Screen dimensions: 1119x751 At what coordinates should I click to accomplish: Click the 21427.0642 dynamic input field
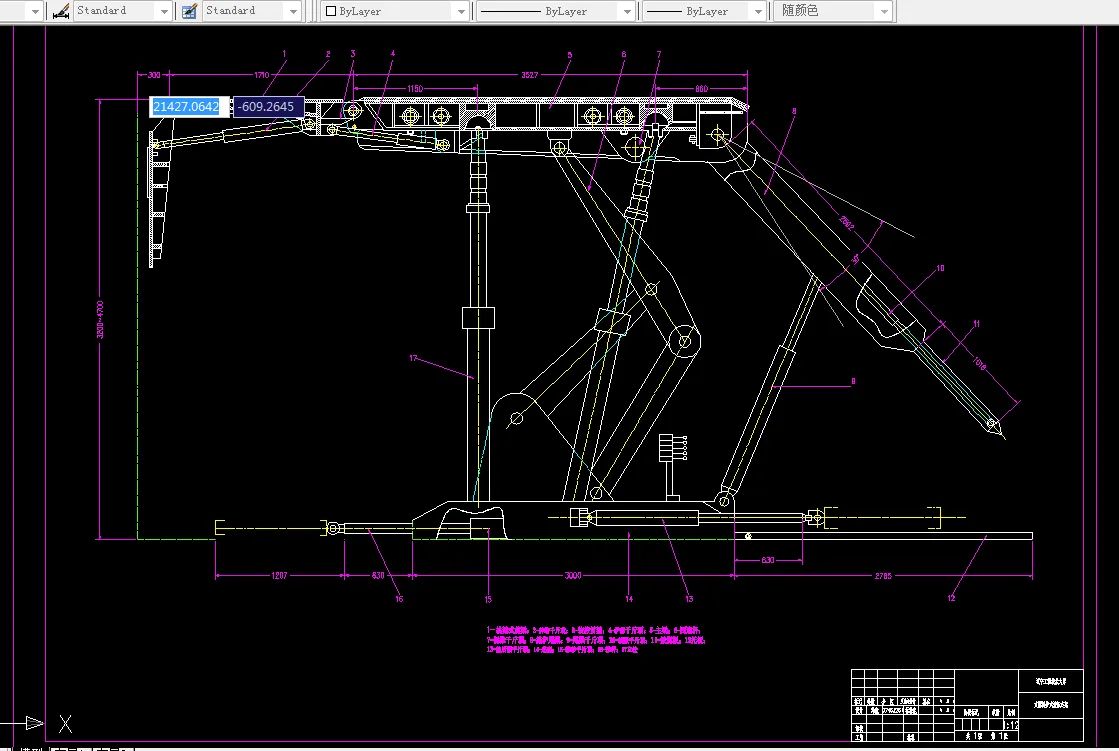coord(189,106)
